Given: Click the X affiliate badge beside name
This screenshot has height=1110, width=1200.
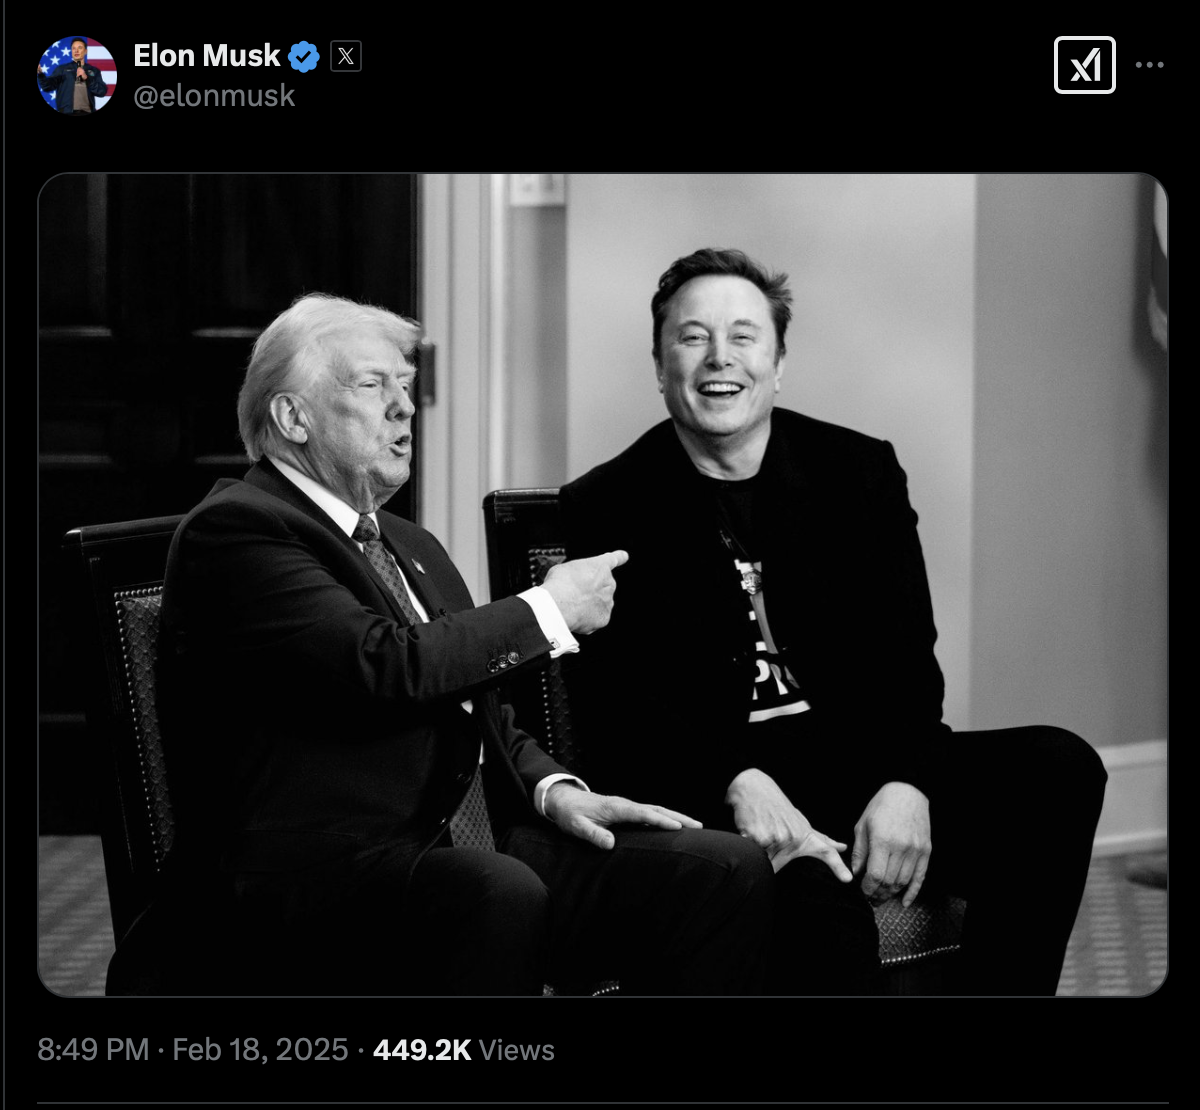Looking at the screenshot, I should point(345,57).
